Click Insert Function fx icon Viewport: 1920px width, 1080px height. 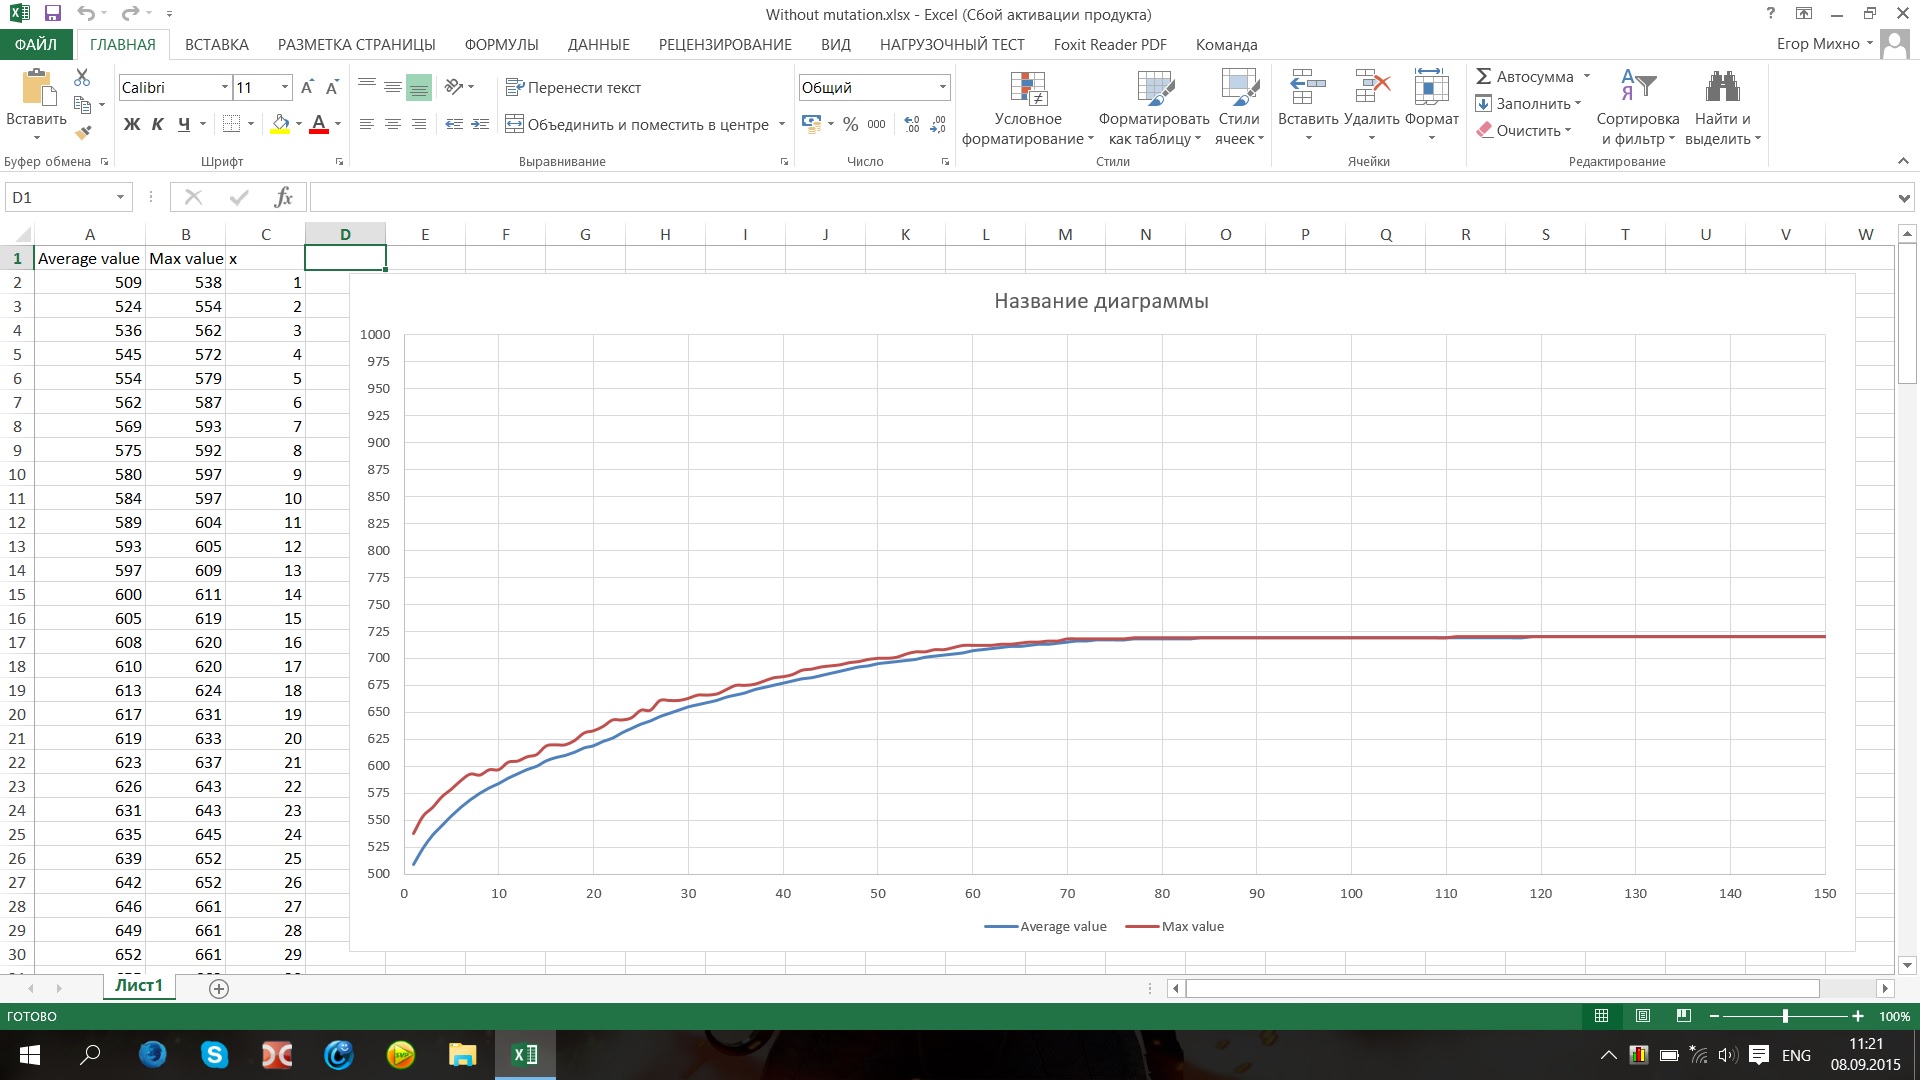point(283,197)
